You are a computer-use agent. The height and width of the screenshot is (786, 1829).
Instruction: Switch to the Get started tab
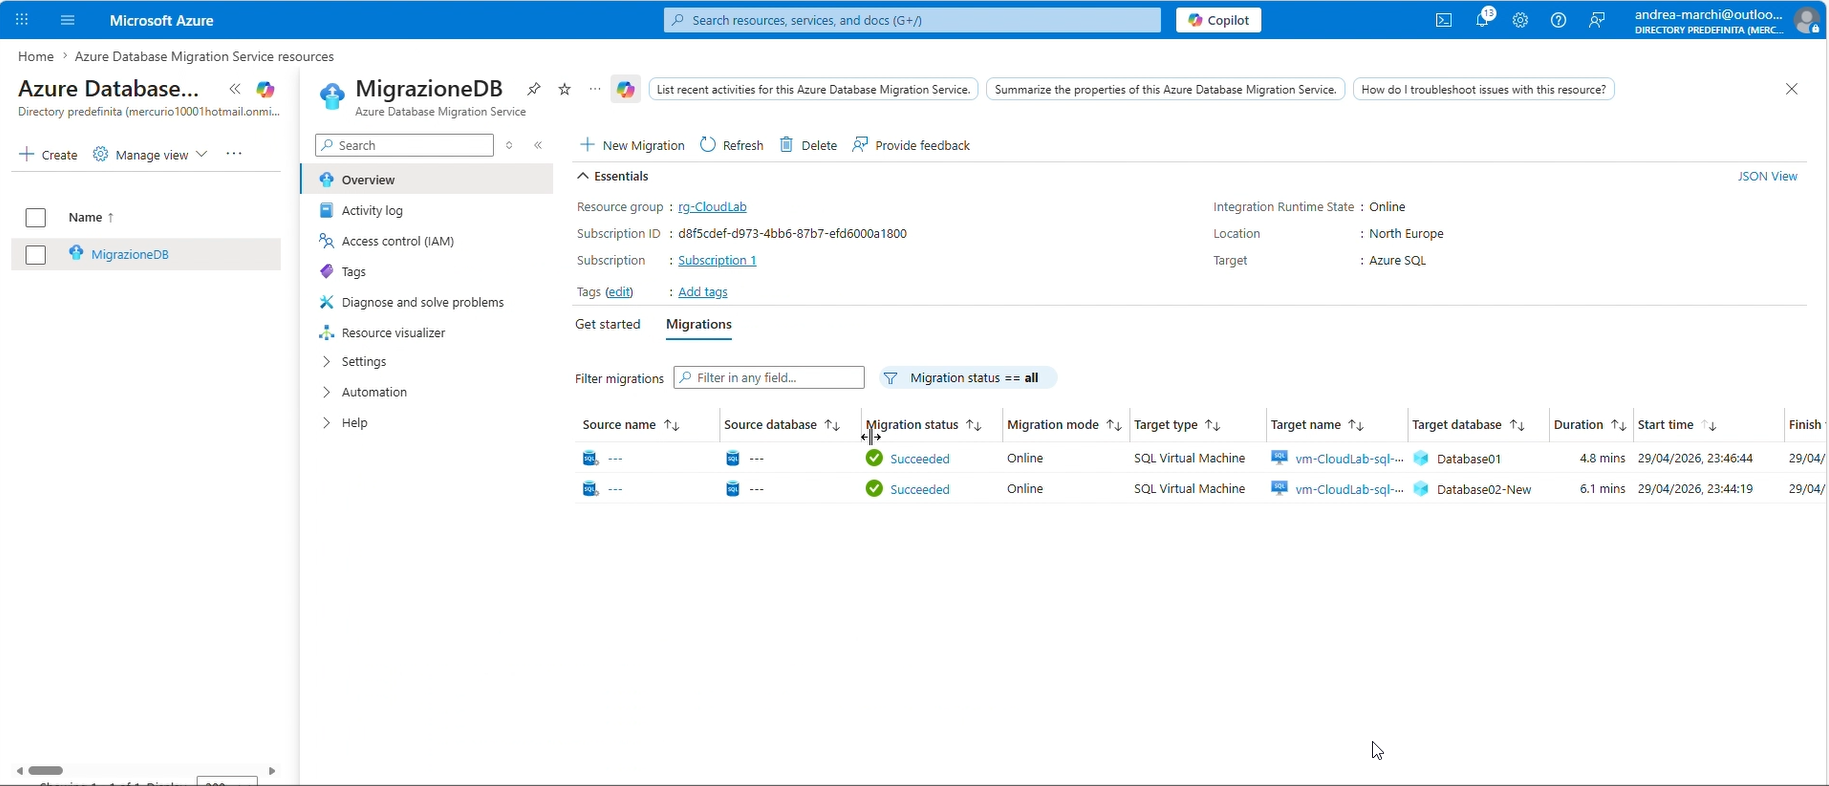608,325
